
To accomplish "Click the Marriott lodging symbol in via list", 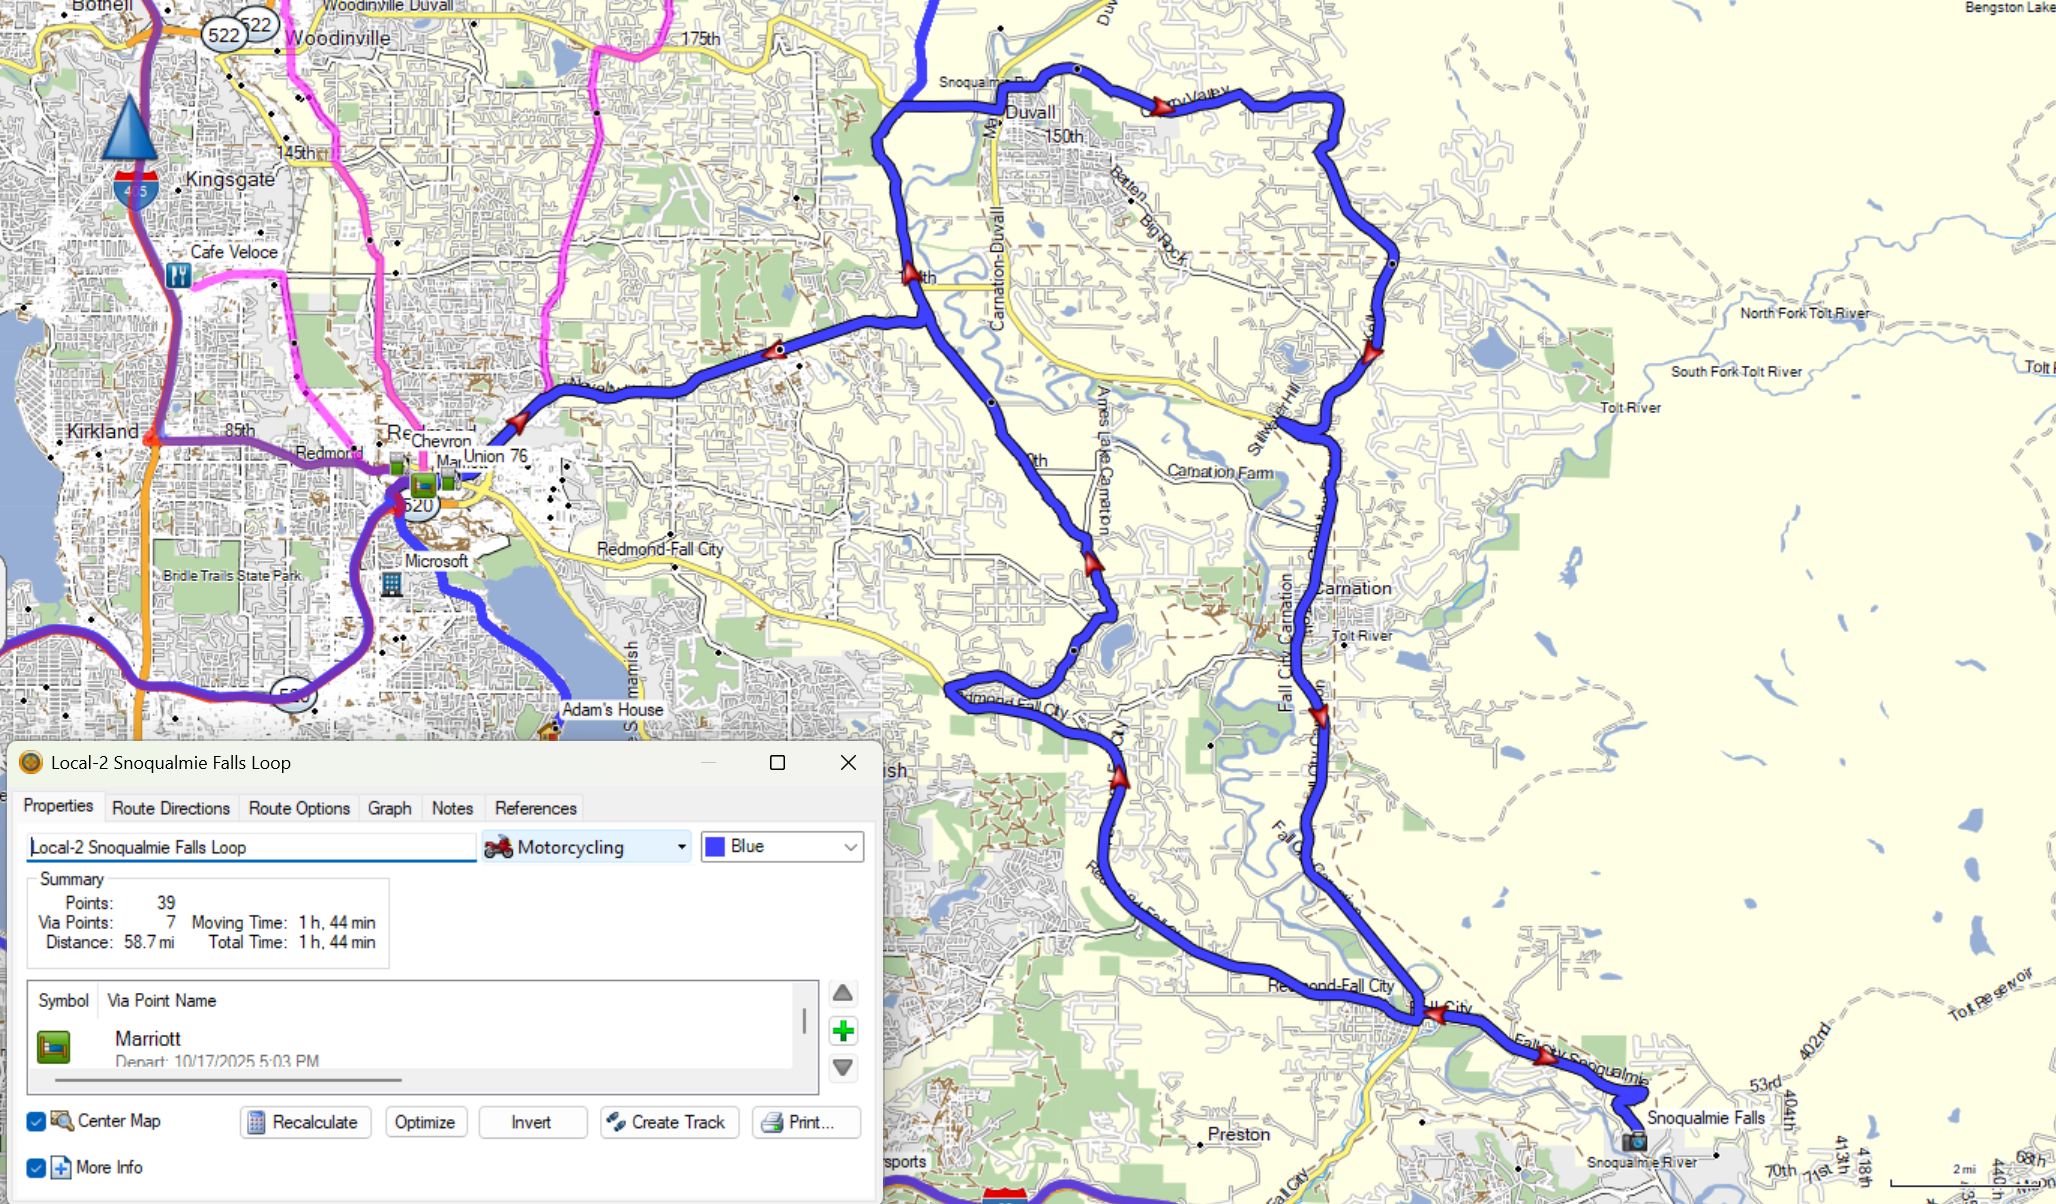I will [54, 1047].
